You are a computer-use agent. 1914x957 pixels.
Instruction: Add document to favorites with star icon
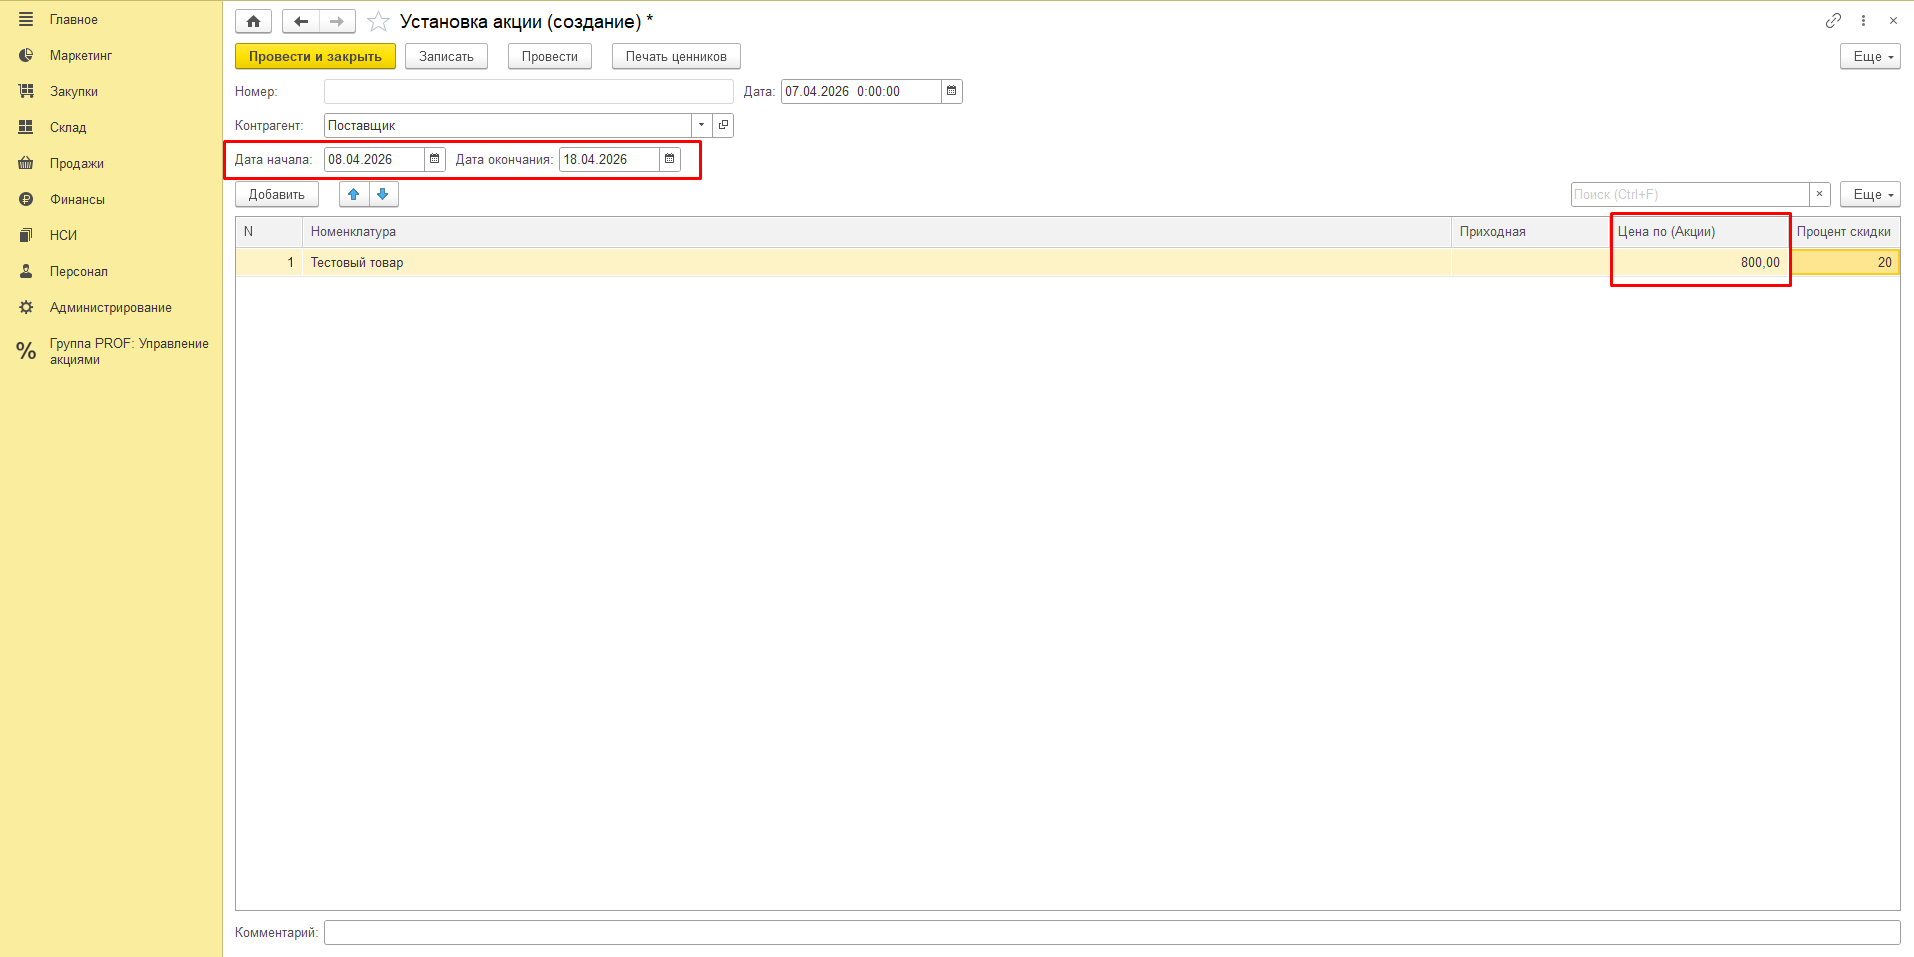(x=378, y=21)
